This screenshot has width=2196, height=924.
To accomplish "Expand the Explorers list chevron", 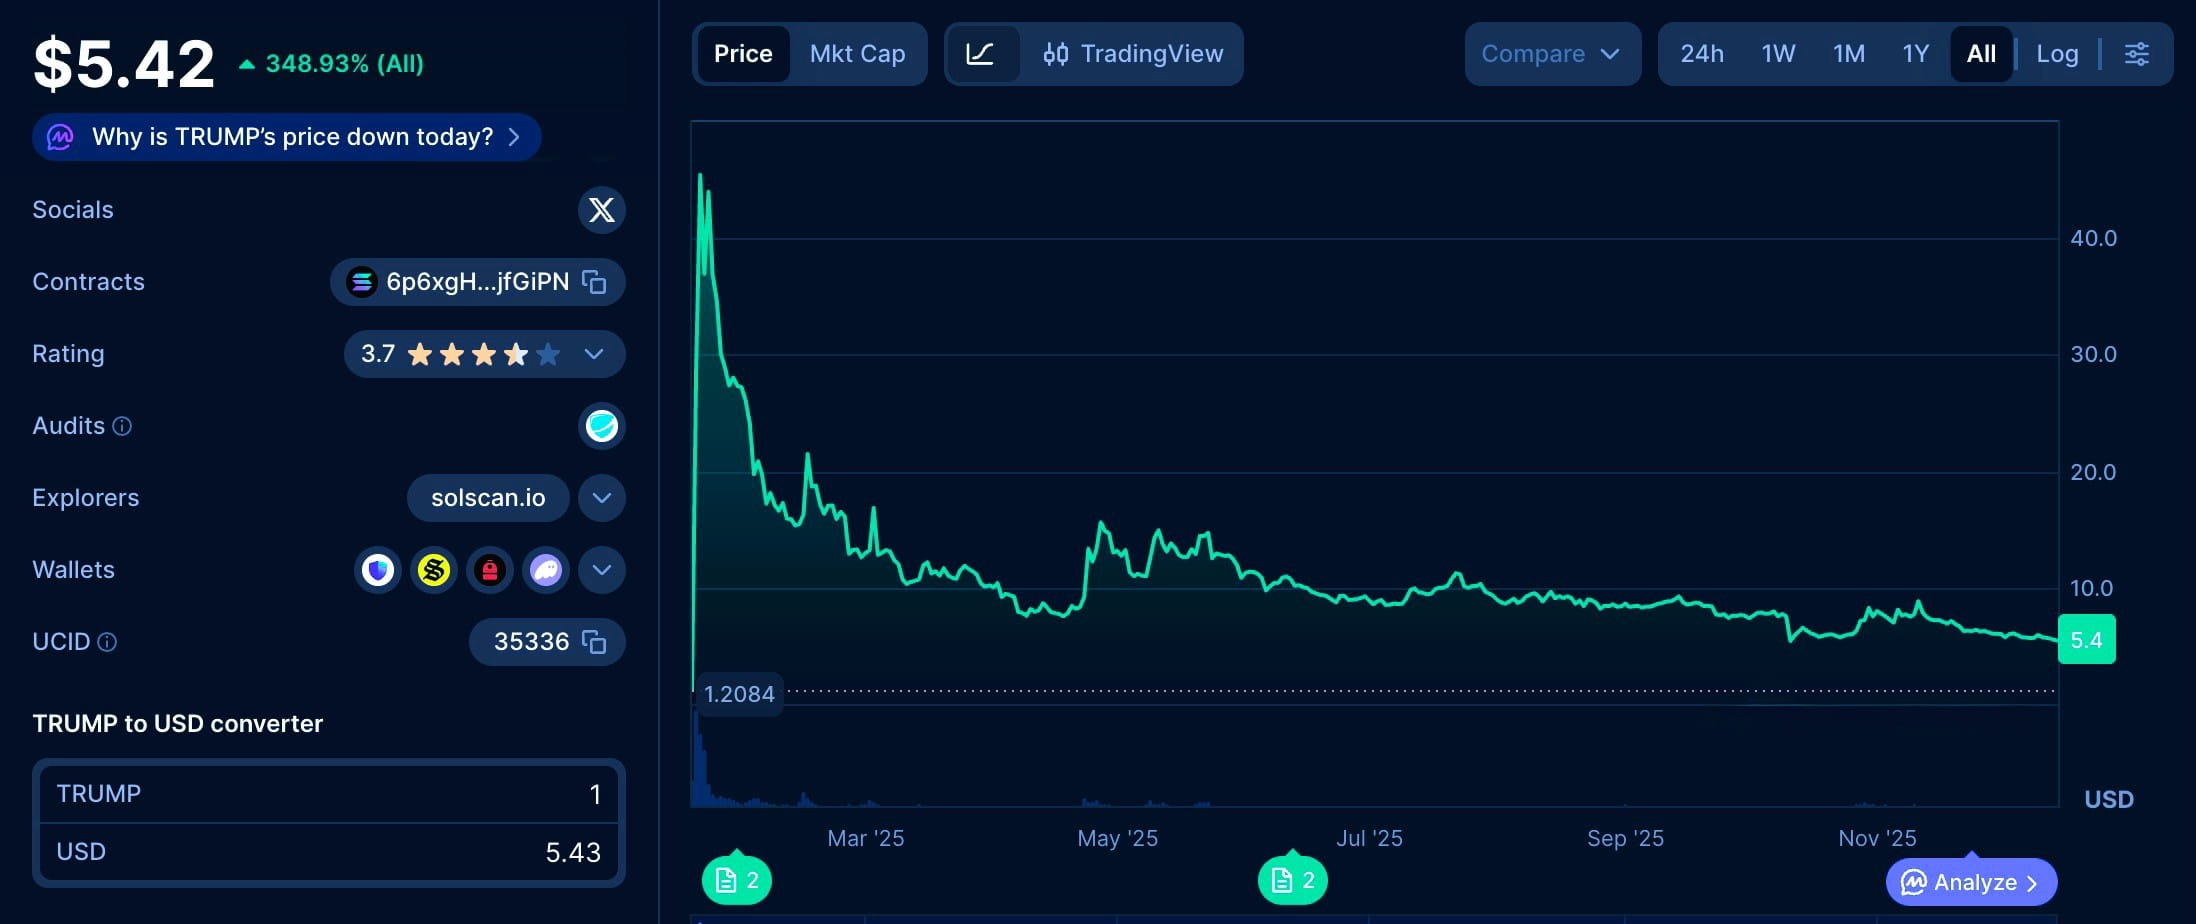I will click(601, 498).
